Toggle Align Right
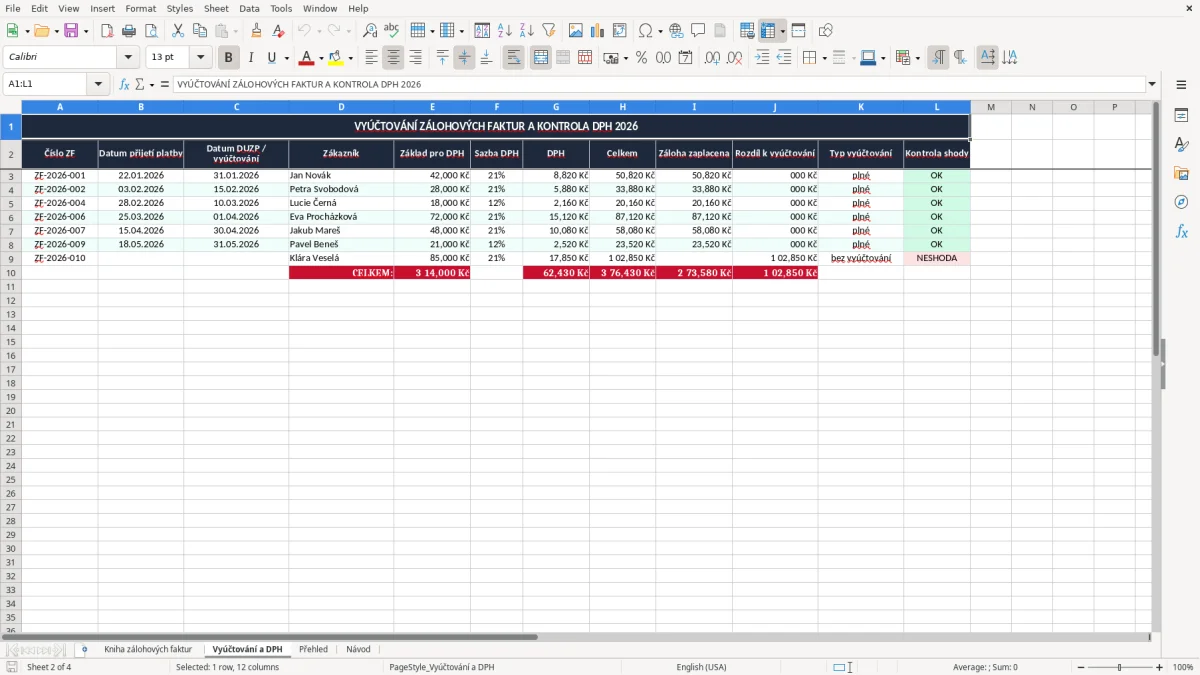1200x675 pixels. tap(416, 58)
